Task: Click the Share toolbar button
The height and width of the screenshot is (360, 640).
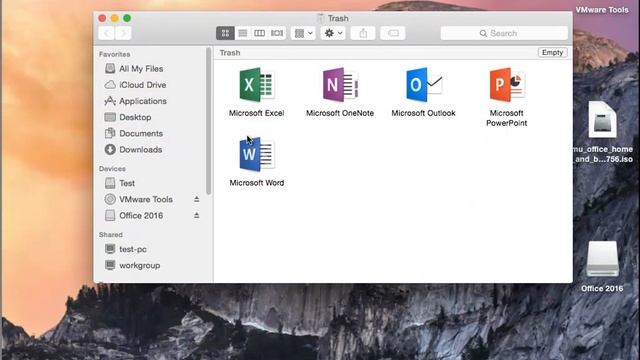Action: (363, 33)
